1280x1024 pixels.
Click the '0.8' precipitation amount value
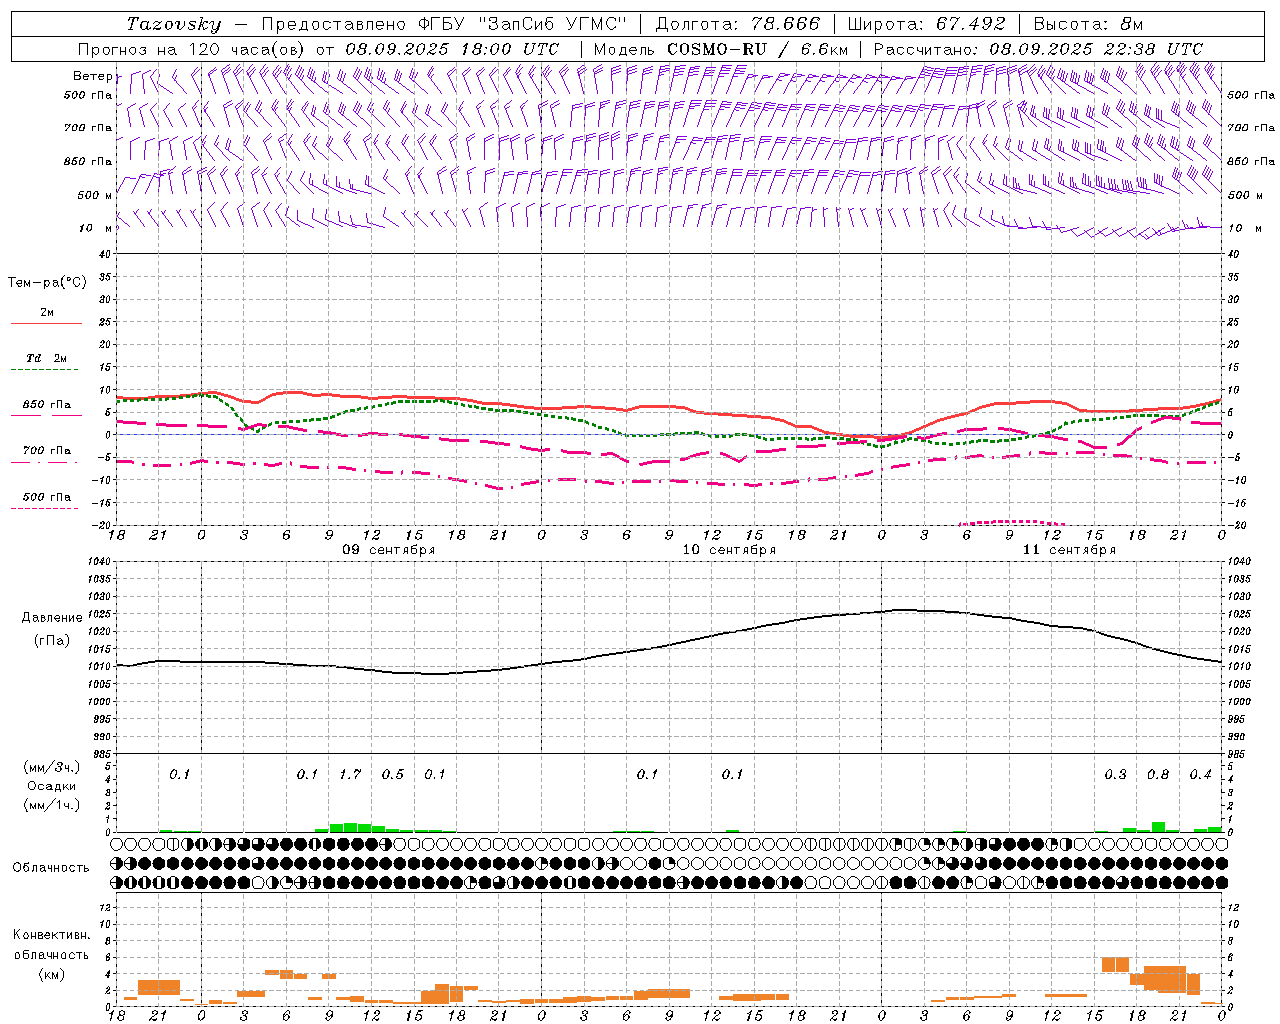pyautogui.click(x=1158, y=774)
